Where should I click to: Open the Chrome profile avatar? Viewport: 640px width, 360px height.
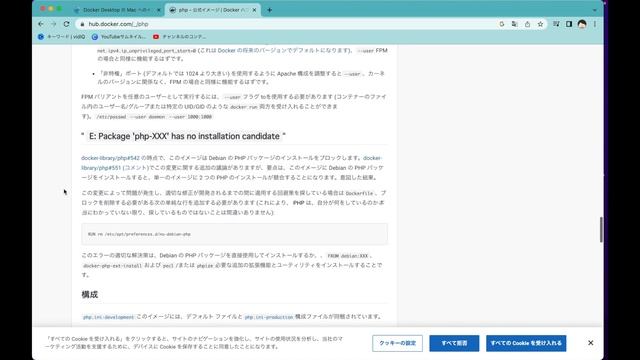pos(582,24)
